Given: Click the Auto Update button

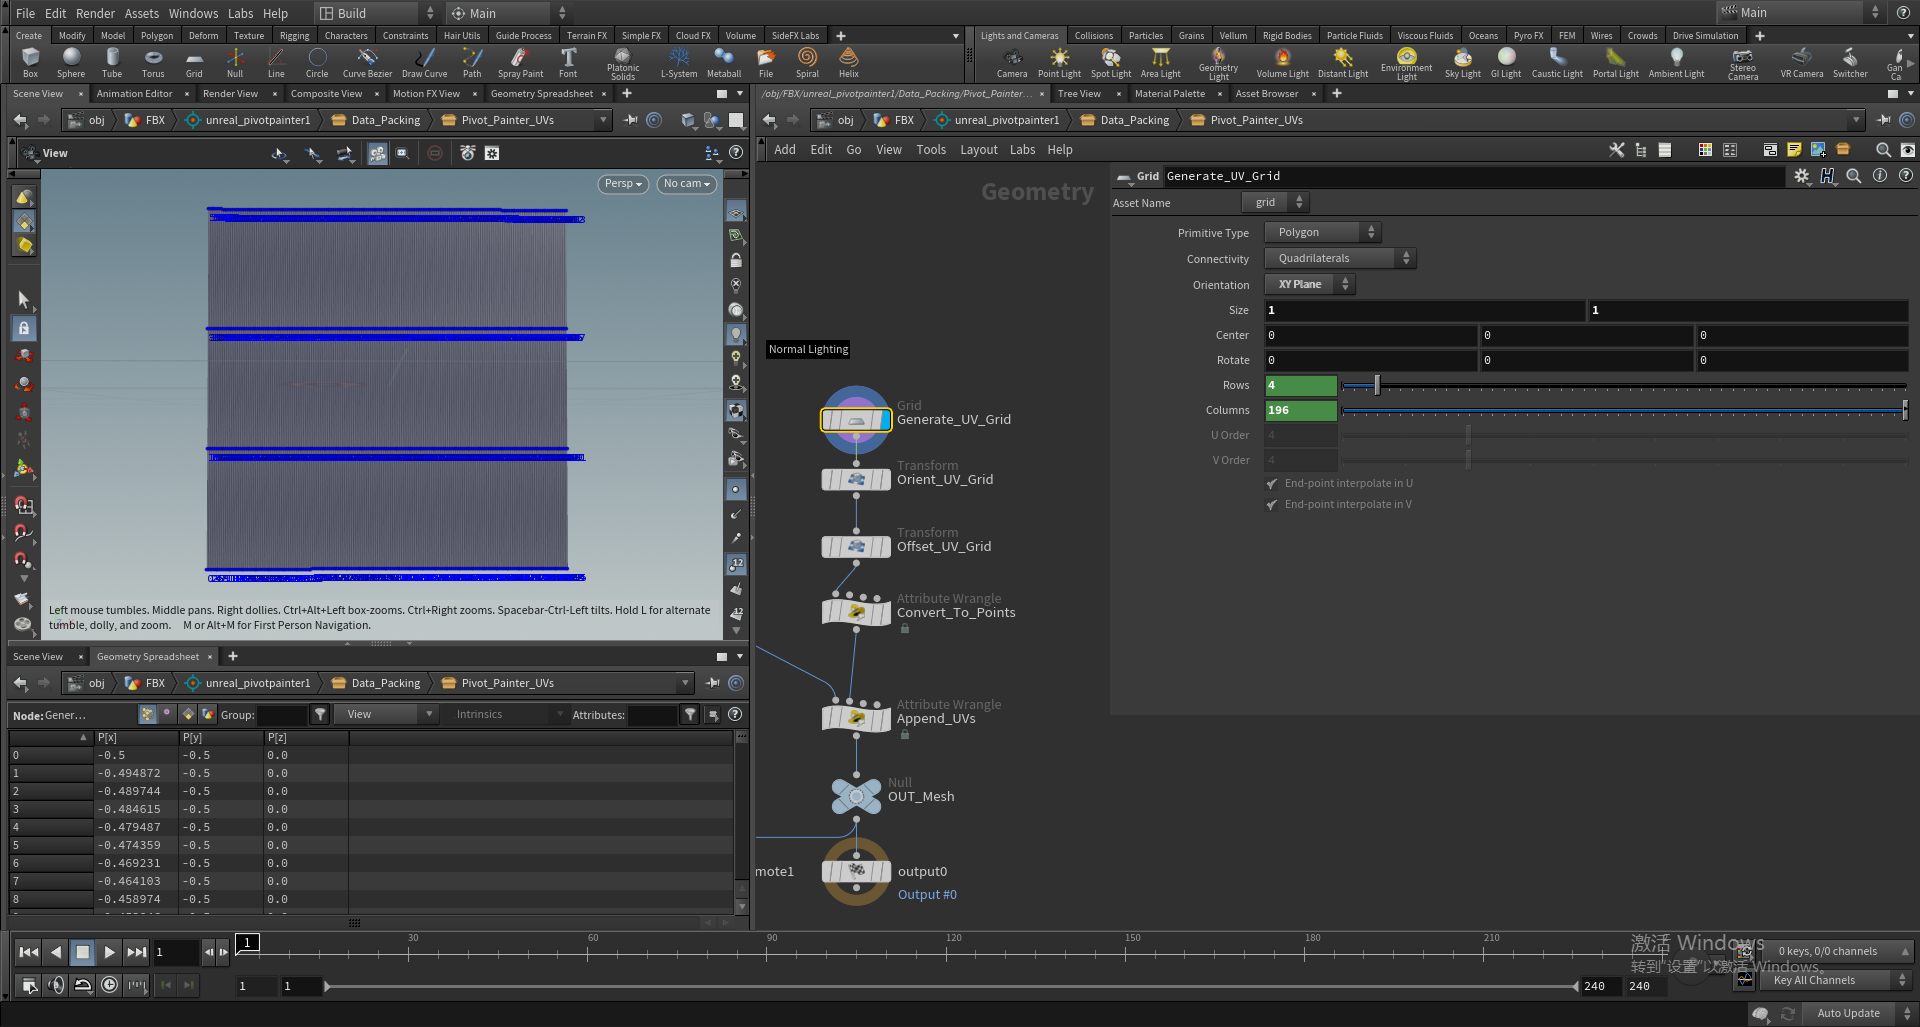Looking at the screenshot, I should [x=1848, y=1013].
